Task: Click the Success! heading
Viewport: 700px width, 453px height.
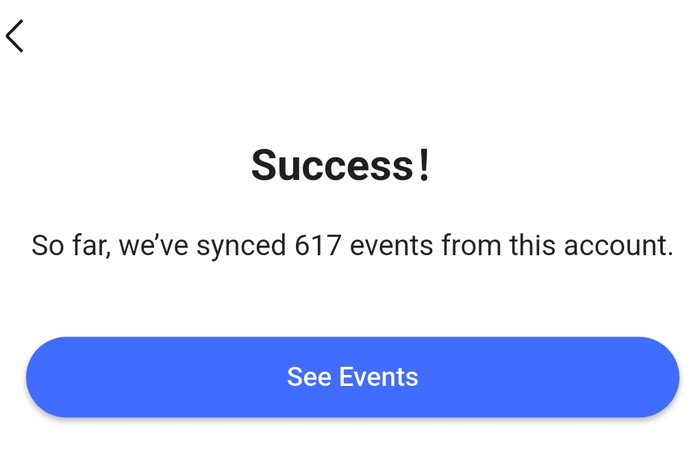Action: click(341, 165)
